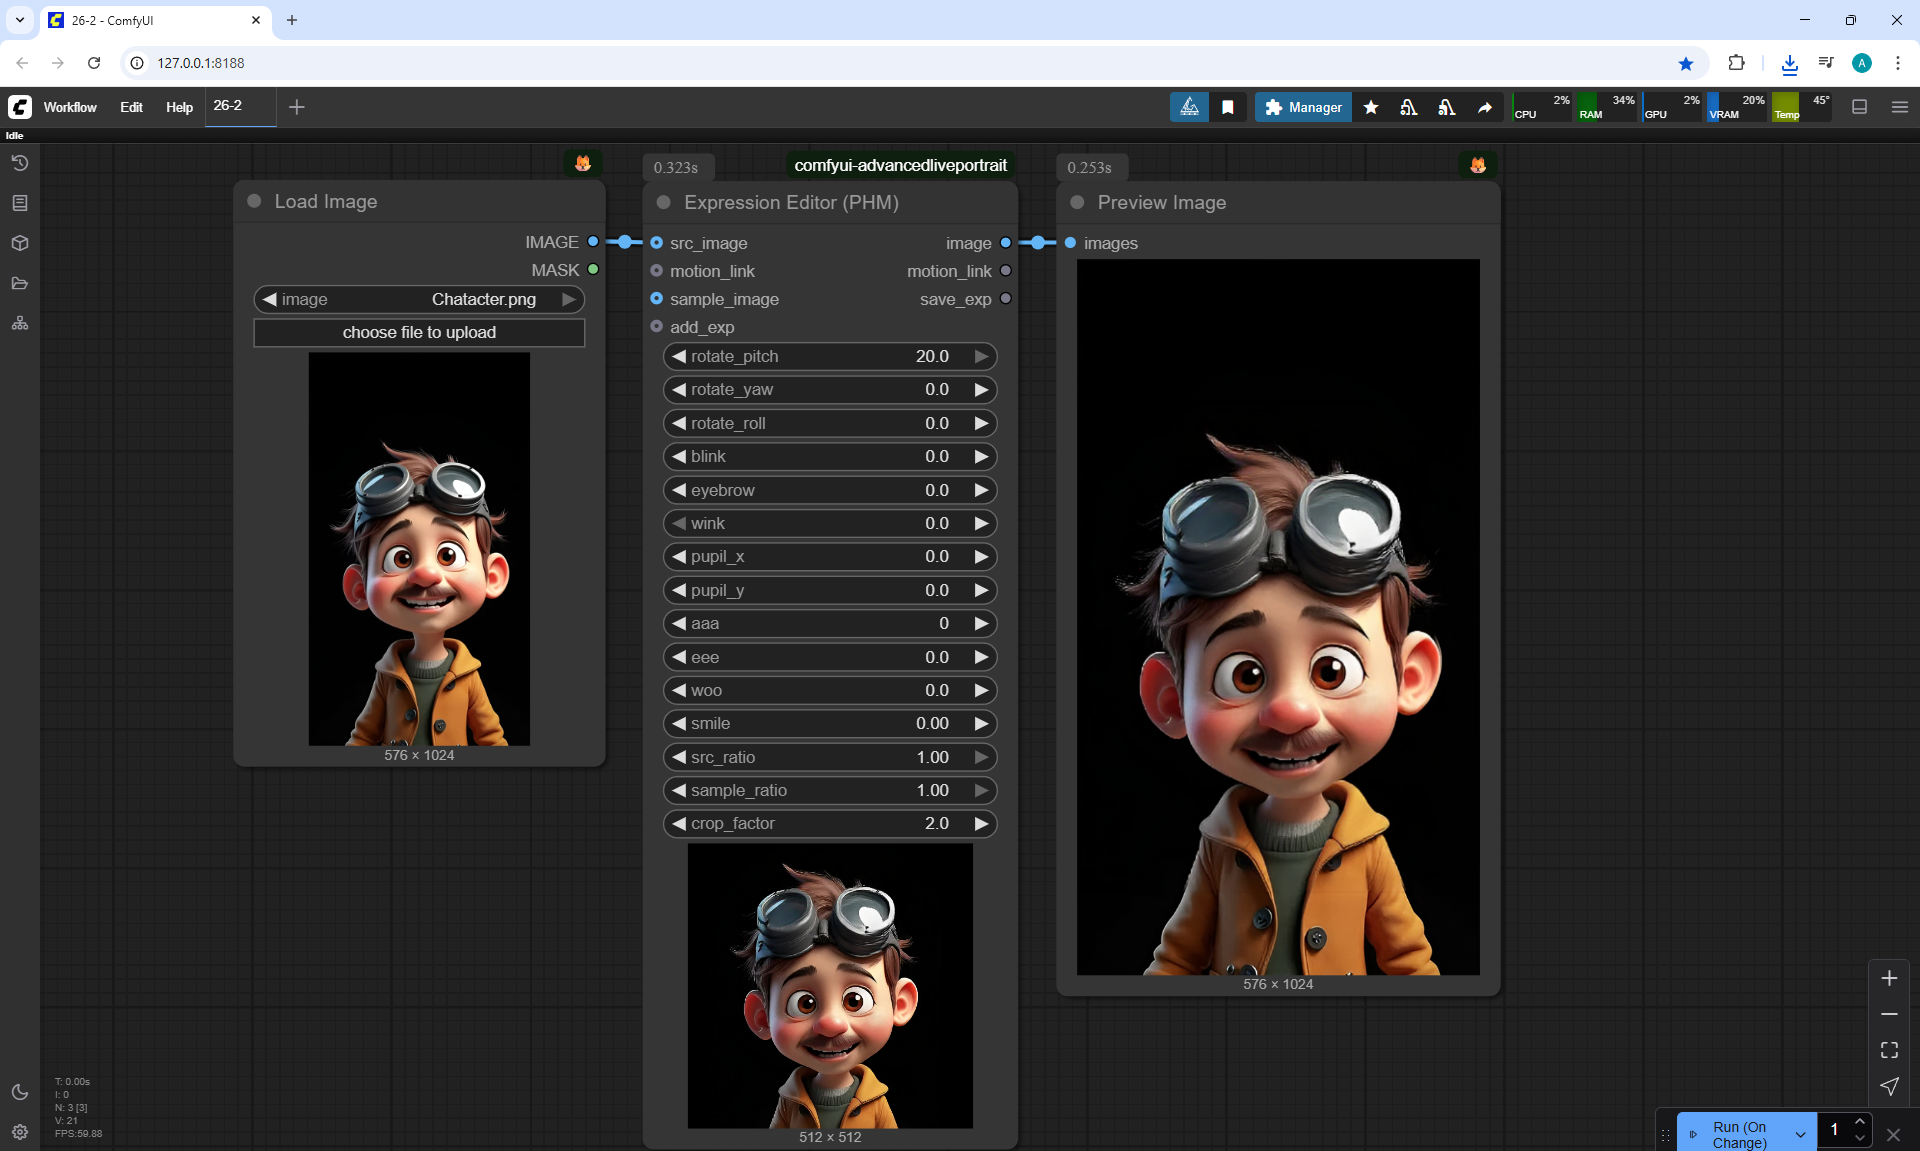Toggle collapse dot on Load Image node
Image resolution: width=1920 pixels, height=1151 pixels.
[x=254, y=201]
